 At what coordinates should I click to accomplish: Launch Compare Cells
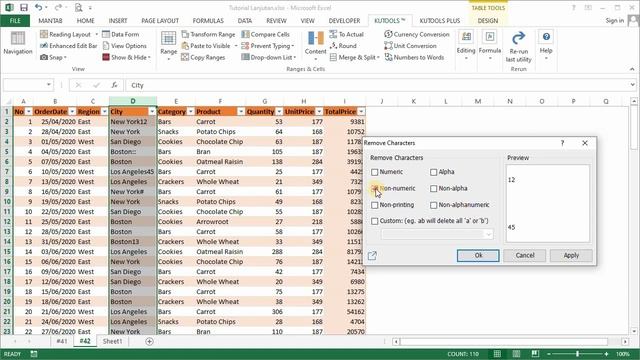(x=265, y=34)
